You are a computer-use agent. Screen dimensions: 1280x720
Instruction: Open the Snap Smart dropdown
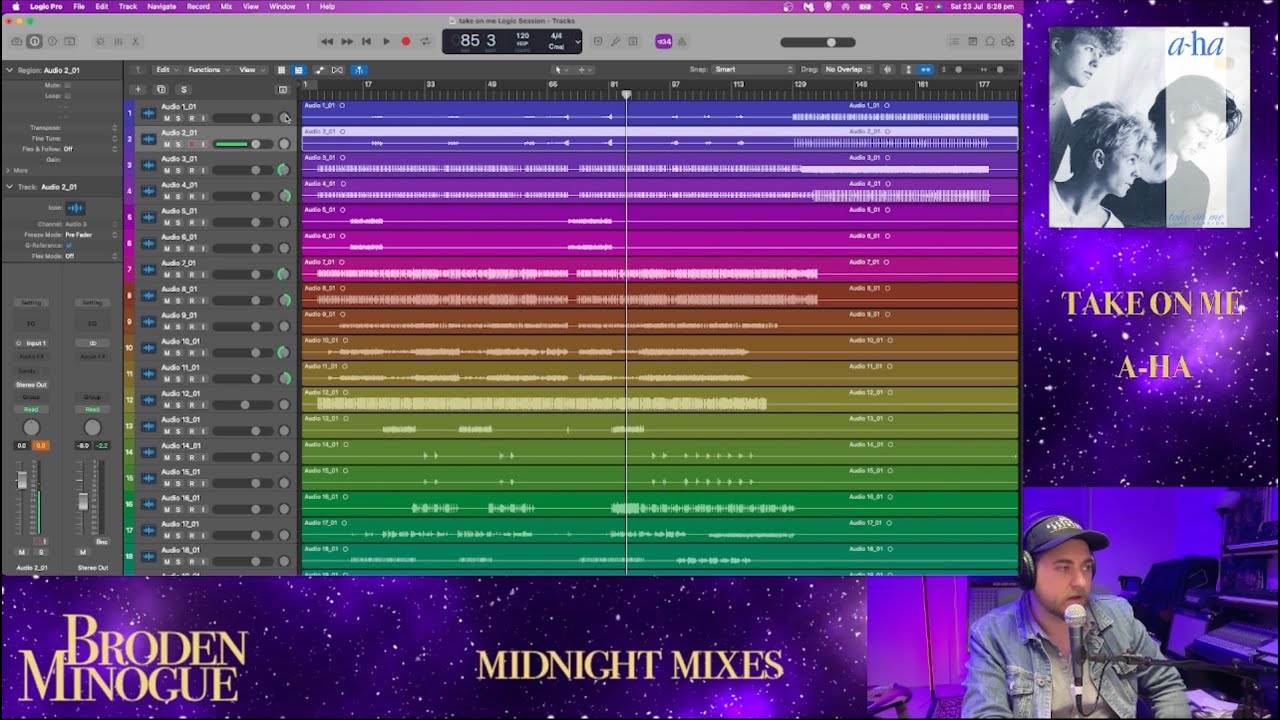(754, 70)
